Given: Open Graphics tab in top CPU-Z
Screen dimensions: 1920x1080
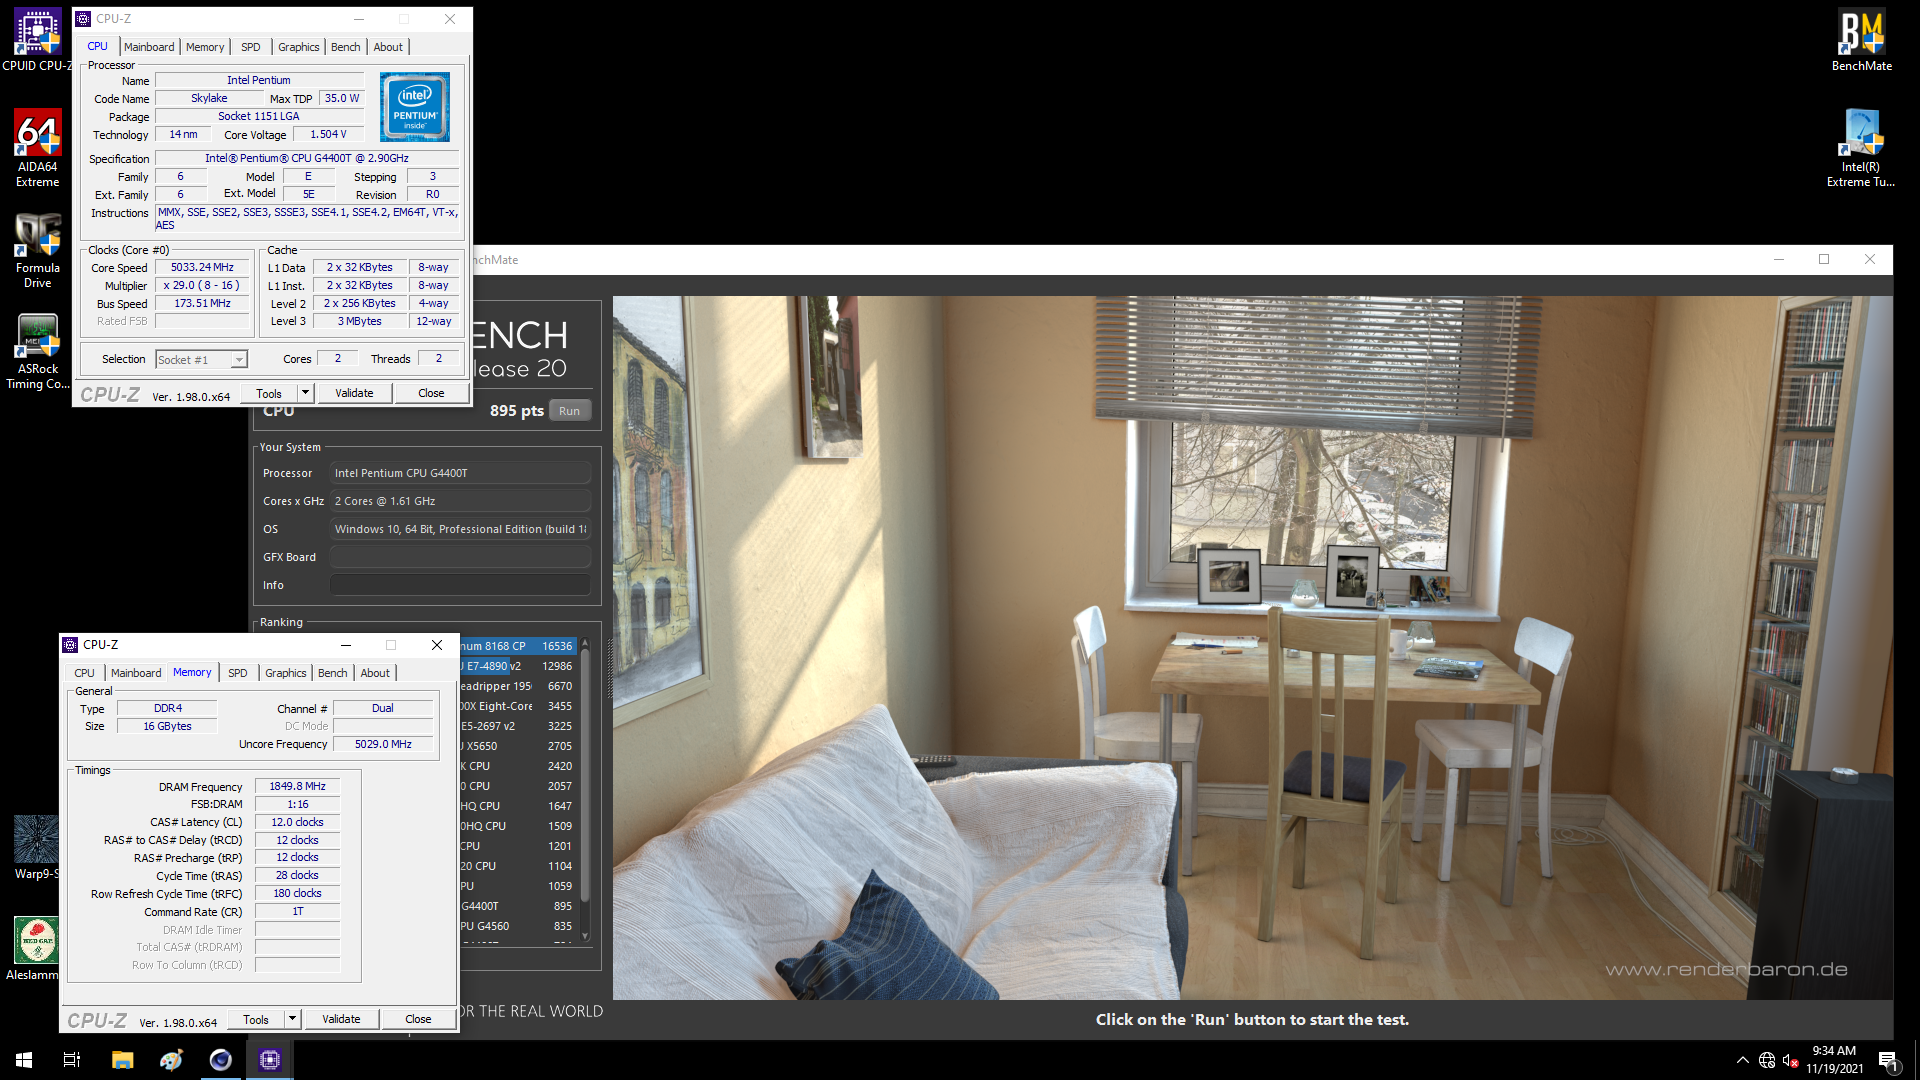Looking at the screenshot, I should (299, 47).
